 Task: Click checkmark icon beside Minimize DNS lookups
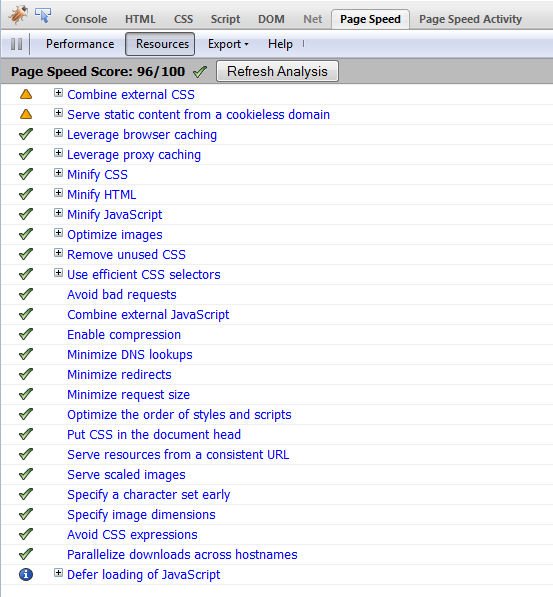pos(26,354)
